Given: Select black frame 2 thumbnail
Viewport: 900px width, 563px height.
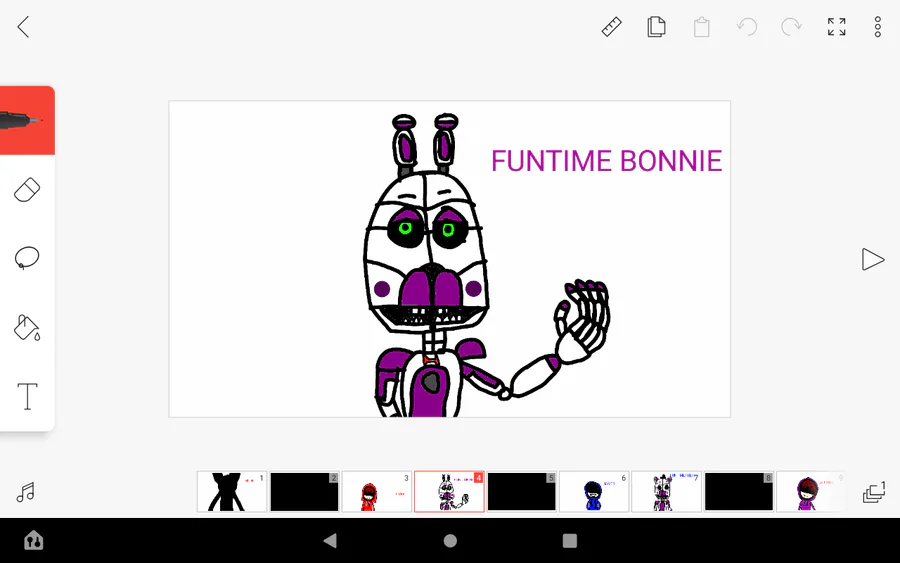Looking at the screenshot, I should (304, 491).
